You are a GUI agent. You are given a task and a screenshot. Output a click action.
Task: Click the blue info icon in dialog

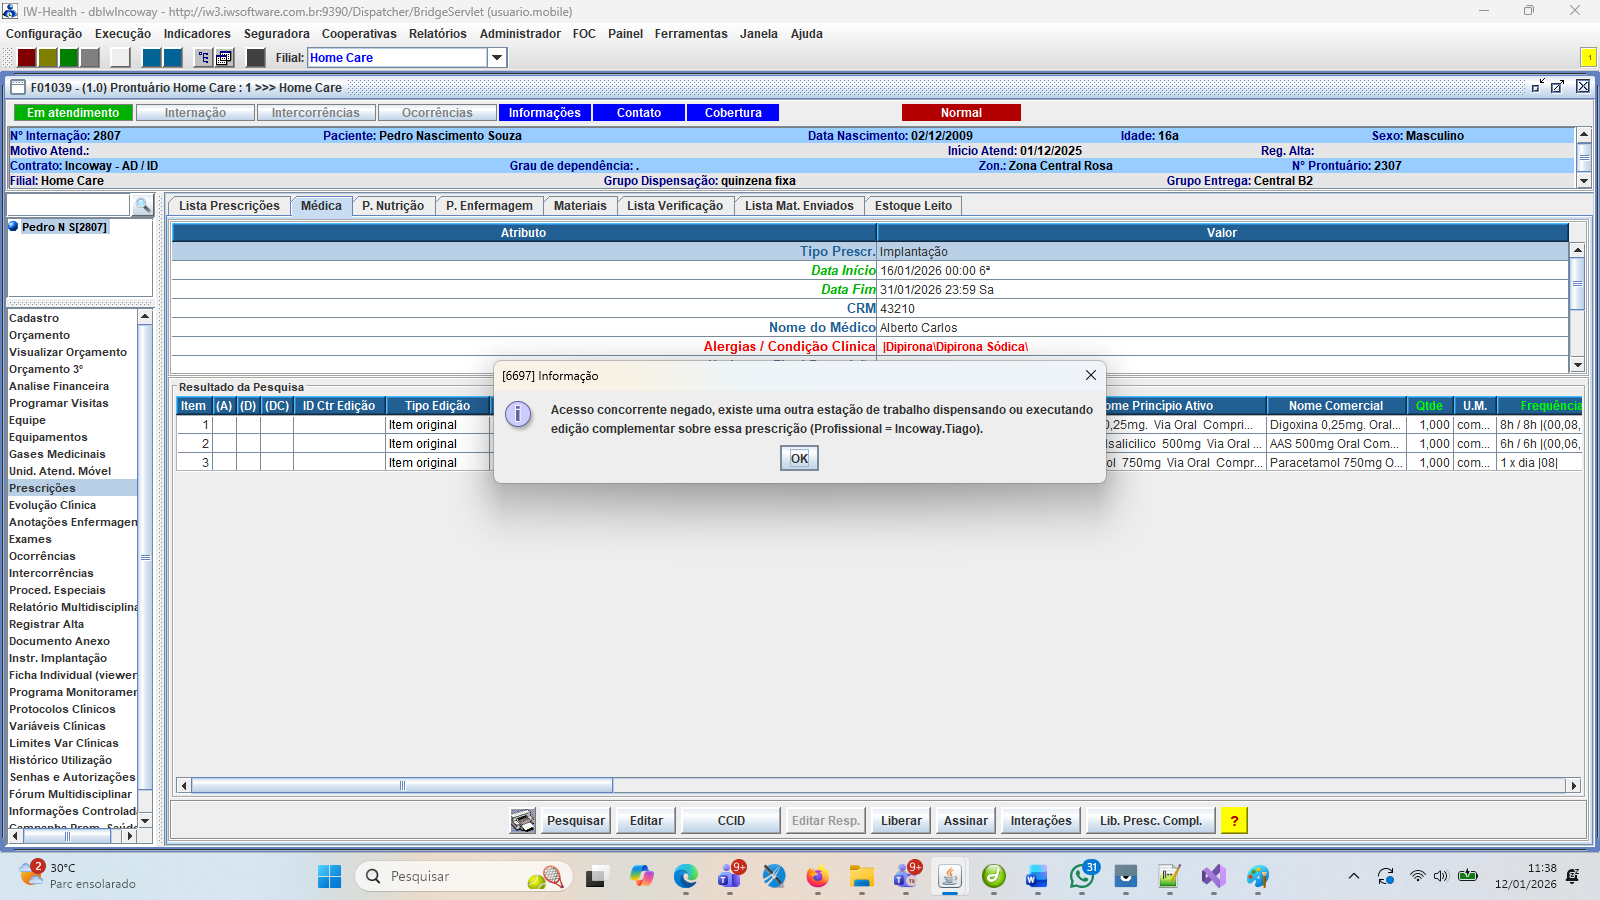tap(518, 414)
